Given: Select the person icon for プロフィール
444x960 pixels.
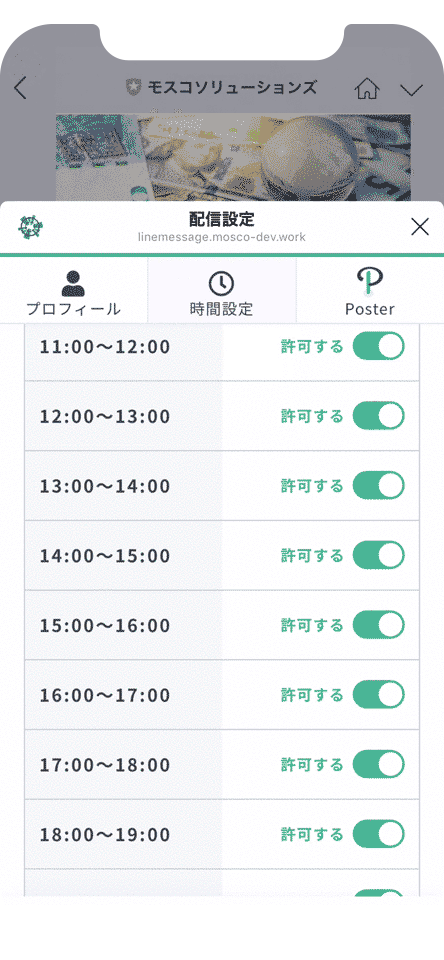Looking at the screenshot, I should click(x=73, y=283).
